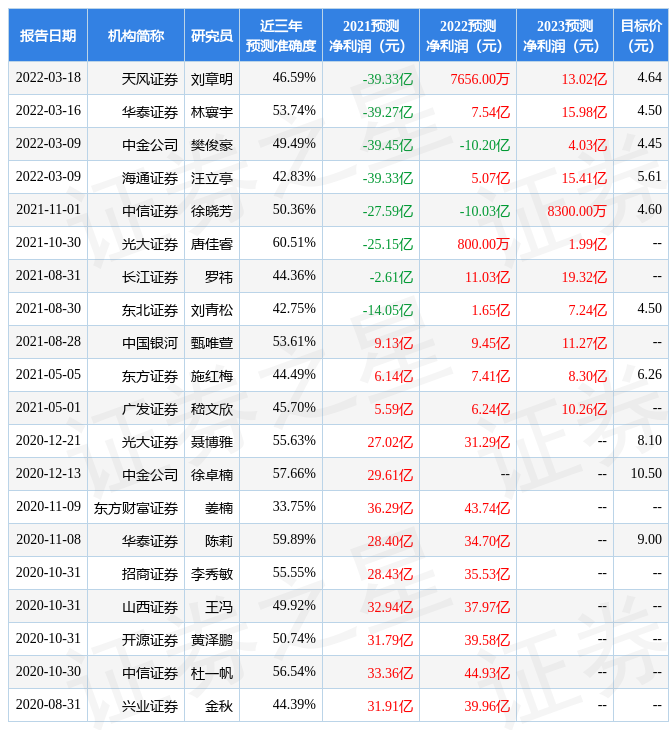Click accuracy value 60.51%
This screenshot has width=669, height=730.
[294, 243]
